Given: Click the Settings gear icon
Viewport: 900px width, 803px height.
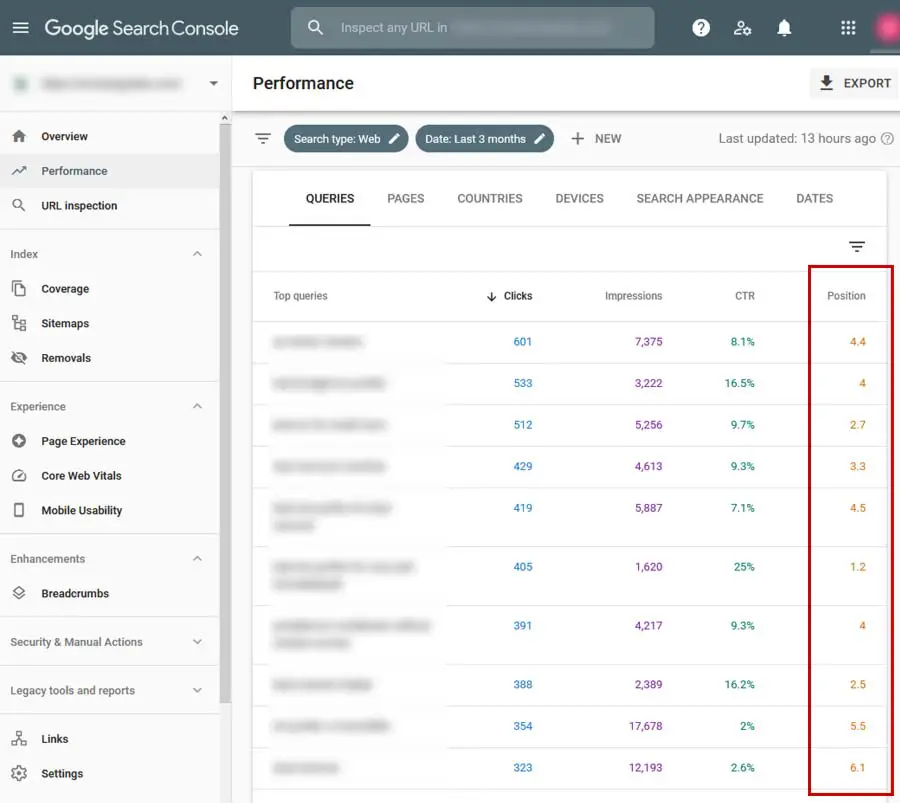Looking at the screenshot, I should [x=19, y=773].
